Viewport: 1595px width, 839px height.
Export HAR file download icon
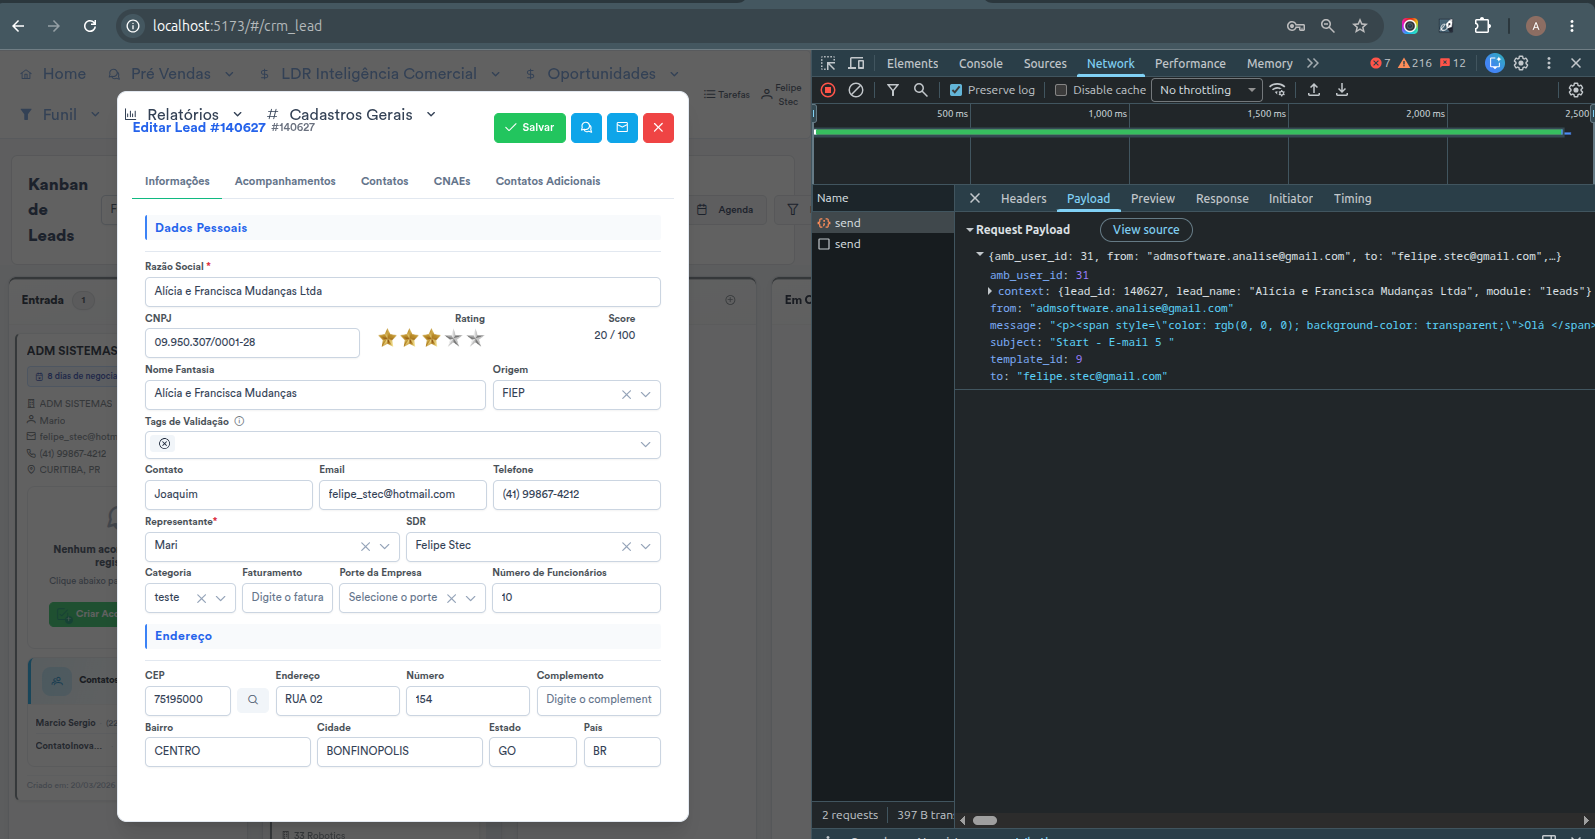(x=1342, y=90)
